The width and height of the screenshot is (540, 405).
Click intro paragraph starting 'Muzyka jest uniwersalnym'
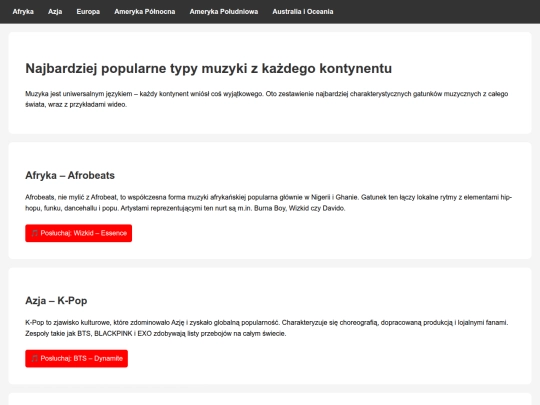(267, 99)
